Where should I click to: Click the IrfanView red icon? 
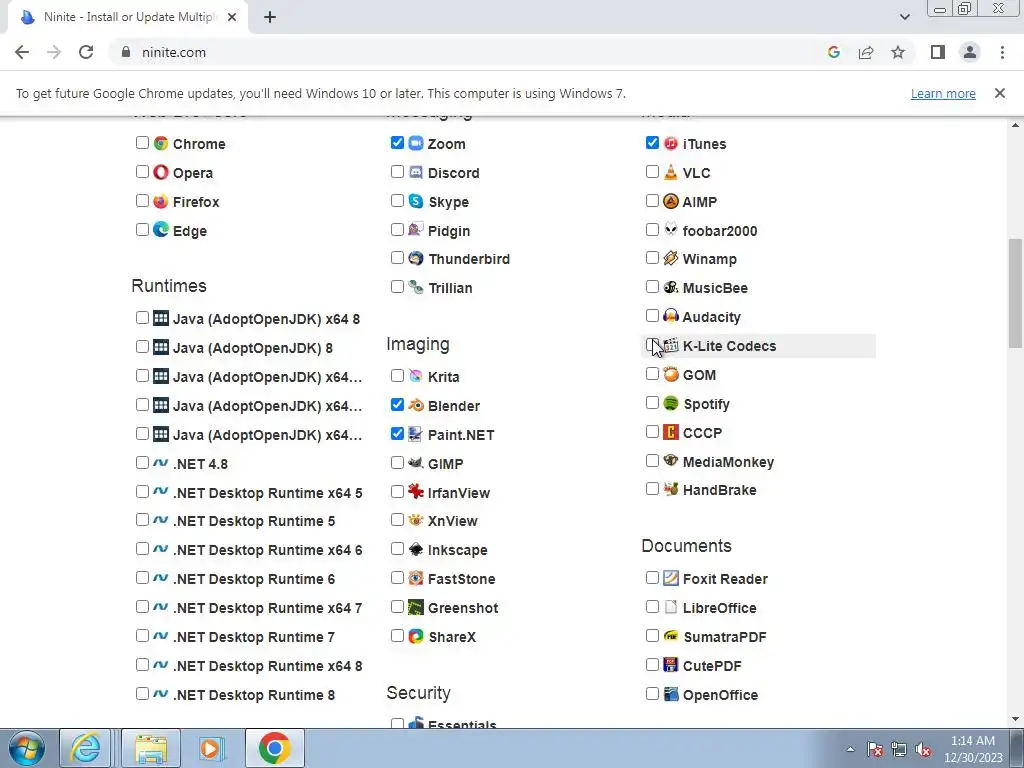click(x=416, y=492)
